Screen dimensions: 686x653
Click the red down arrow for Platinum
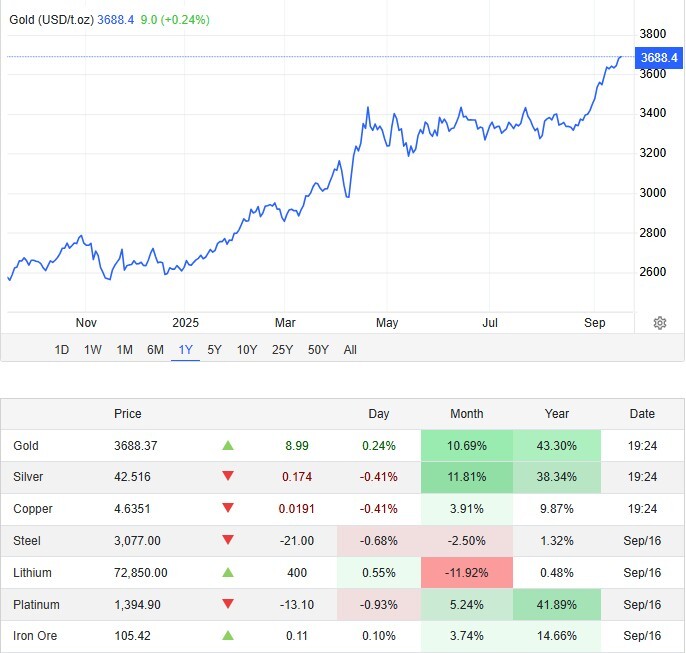228,605
